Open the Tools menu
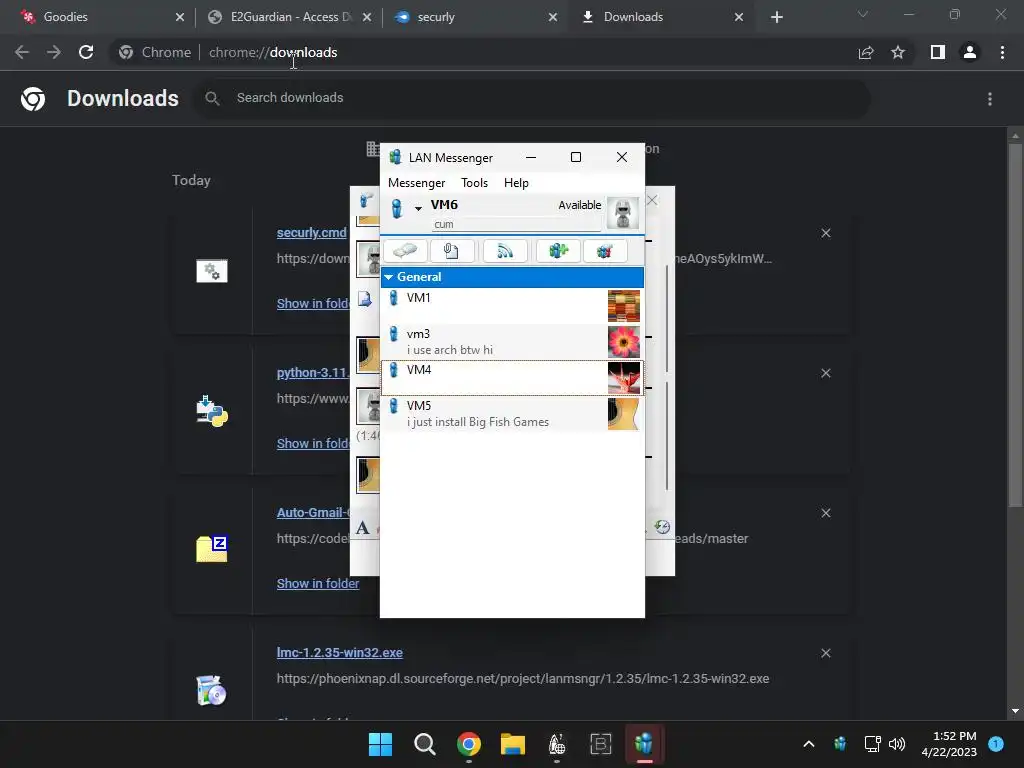The width and height of the screenshot is (1024, 768). [x=474, y=183]
